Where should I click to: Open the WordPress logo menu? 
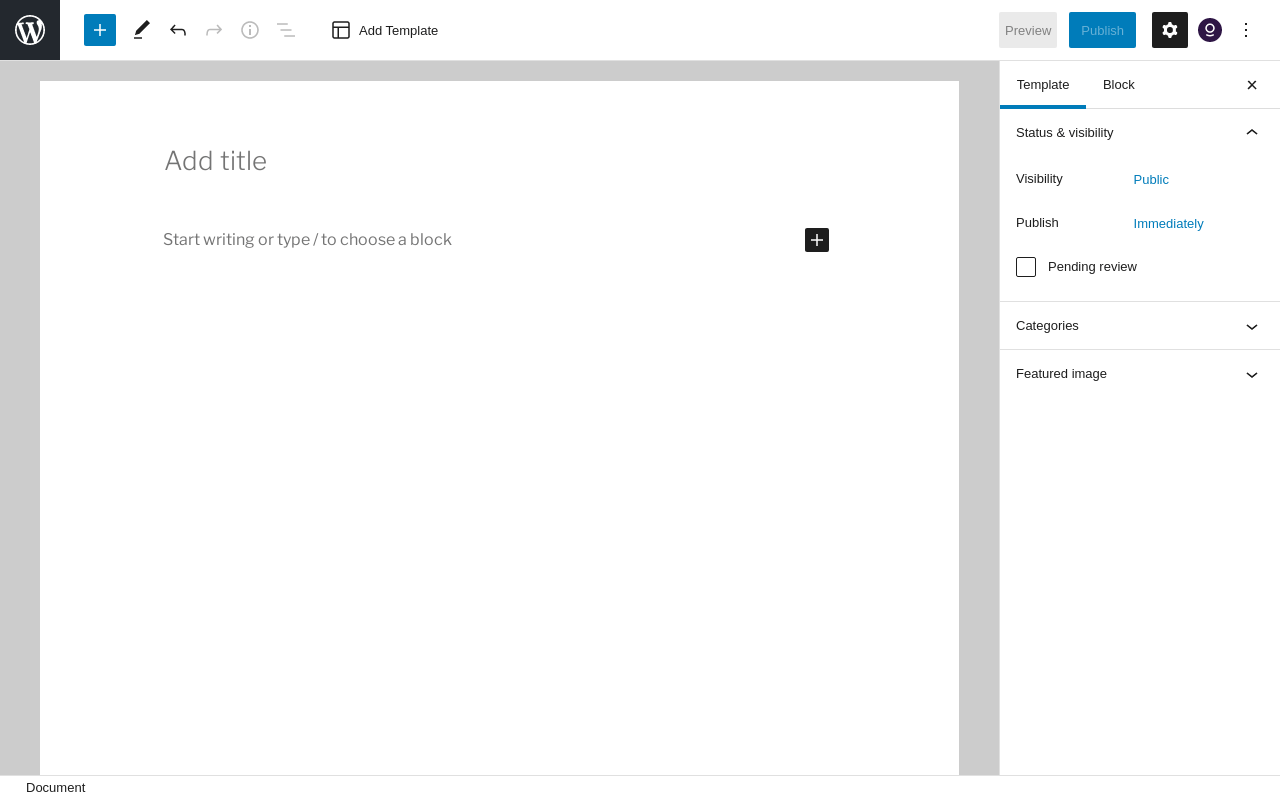click(x=30, y=30)
